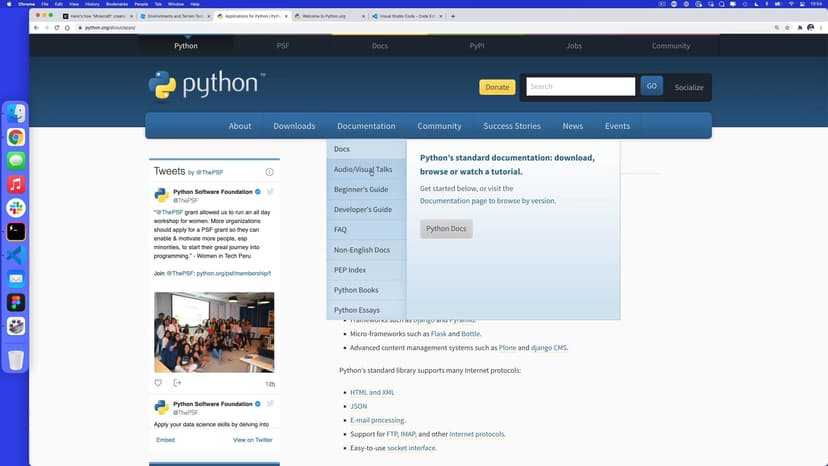Viewport: 828px width, 466px height.
Task: Click into the Search input field
Action: [580, 87]
